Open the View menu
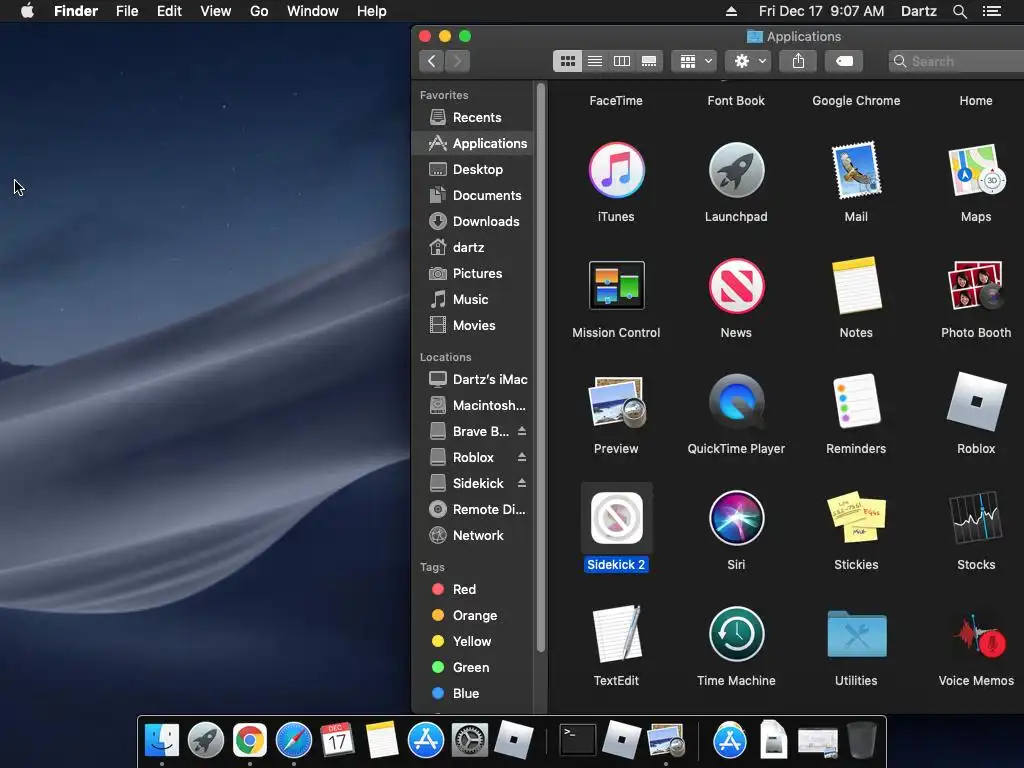Image resolution: width=1024 pixels, height=768 pixels. [x=216, y=11]
